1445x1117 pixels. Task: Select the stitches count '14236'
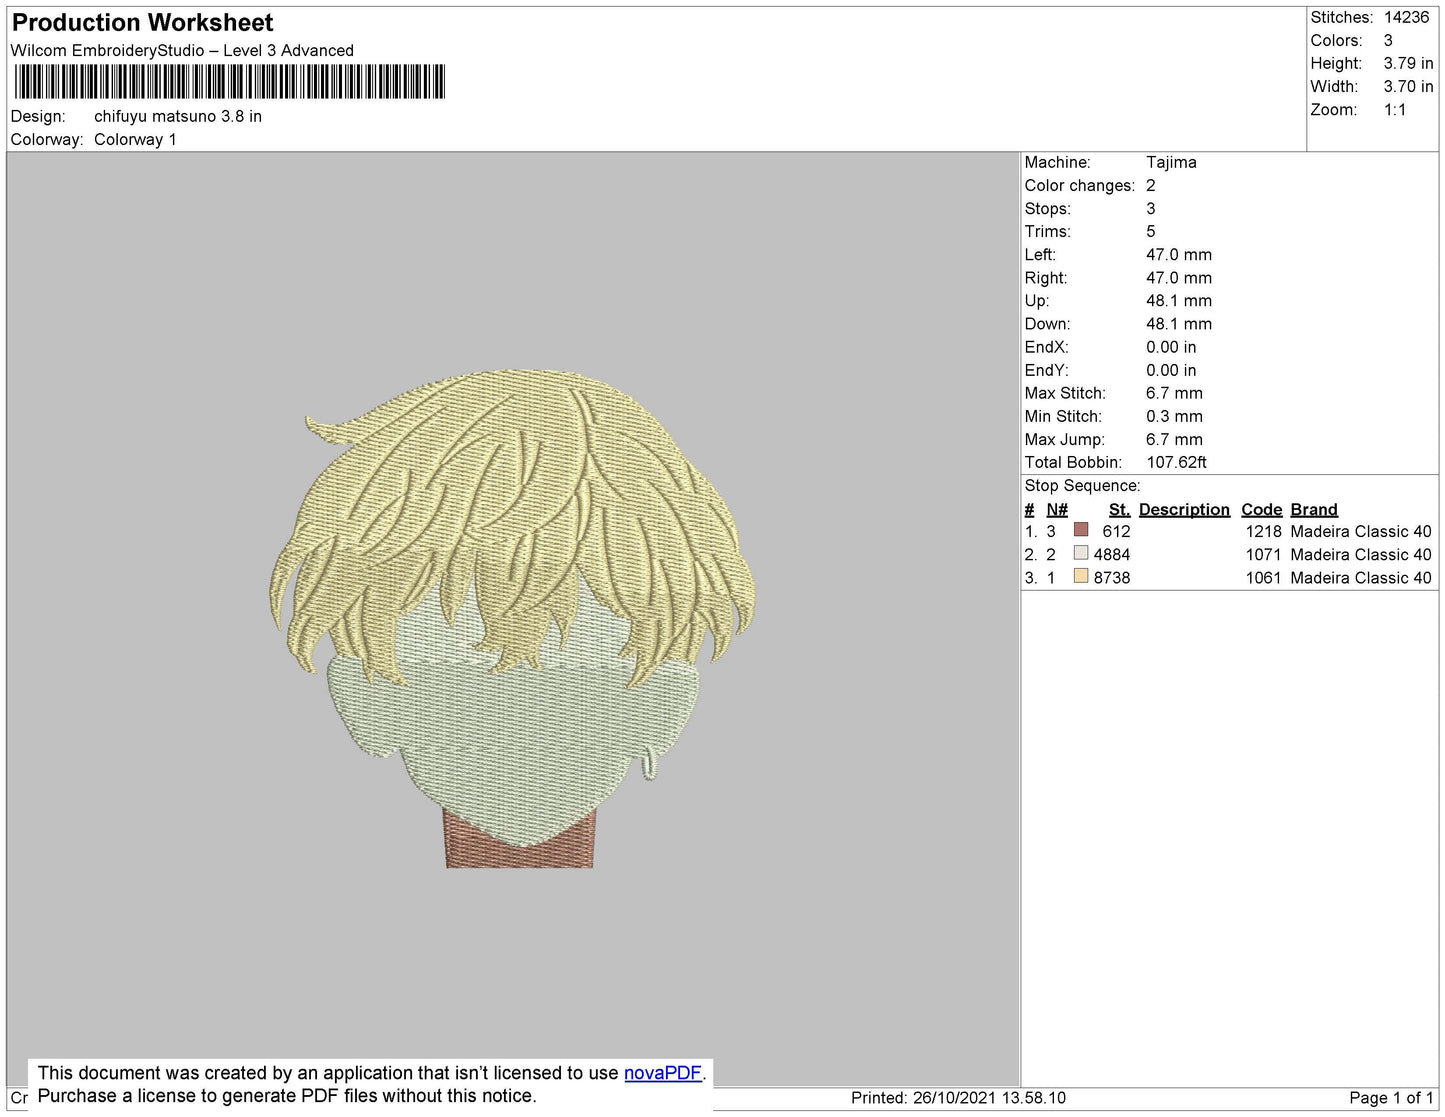(x=1406, y=18)
